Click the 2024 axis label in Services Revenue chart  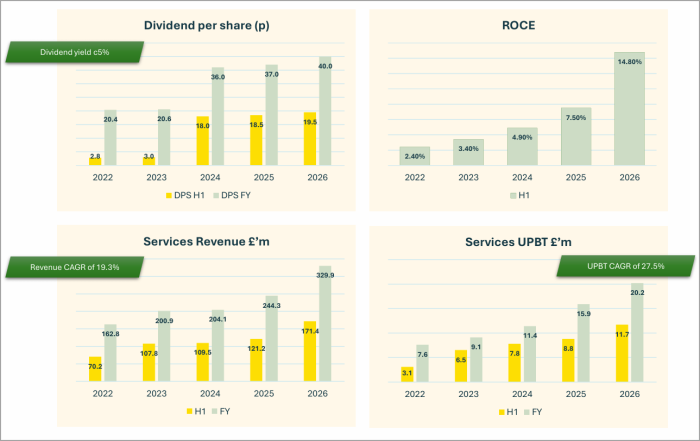pyautogui.click(x=210, y=394)
